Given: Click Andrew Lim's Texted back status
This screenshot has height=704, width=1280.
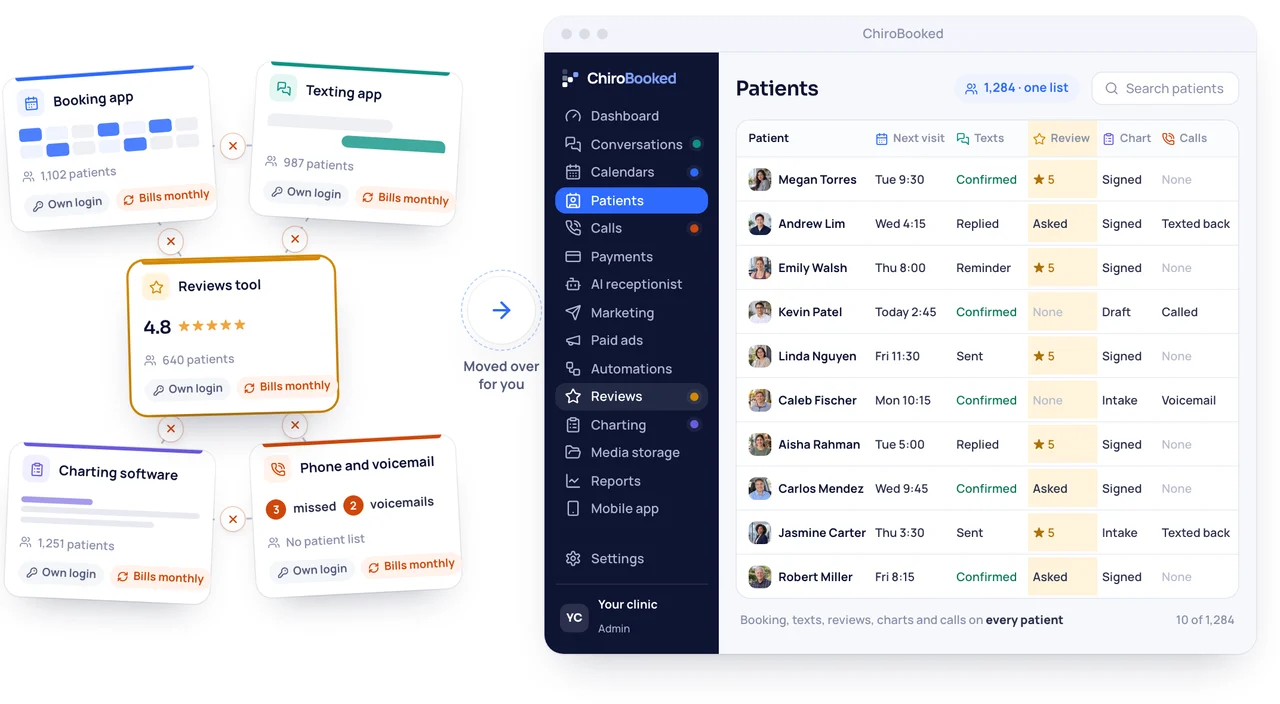Looking at the screenshot, I should 1196,224.
